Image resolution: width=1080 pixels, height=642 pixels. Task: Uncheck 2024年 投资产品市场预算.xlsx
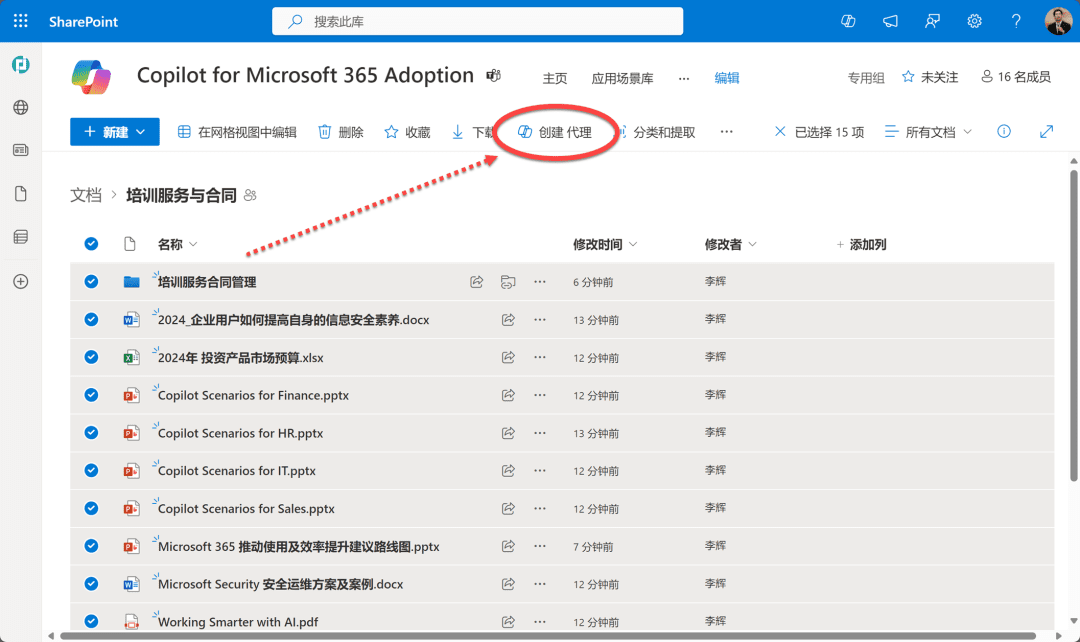91,358
